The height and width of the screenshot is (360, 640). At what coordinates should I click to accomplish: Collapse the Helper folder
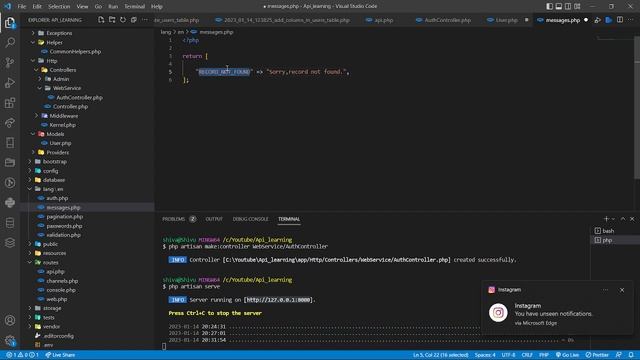tap(54, 42)
